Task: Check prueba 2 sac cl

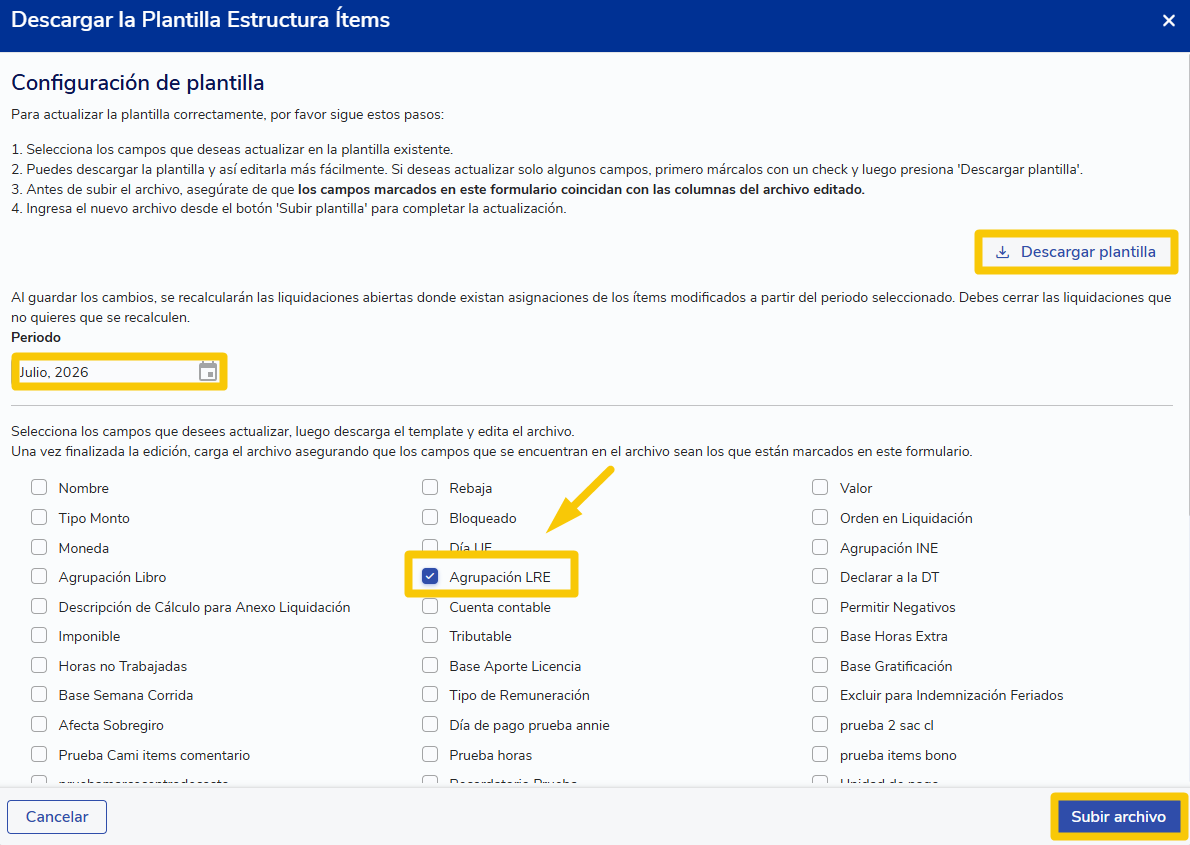Action: [820, 724]
